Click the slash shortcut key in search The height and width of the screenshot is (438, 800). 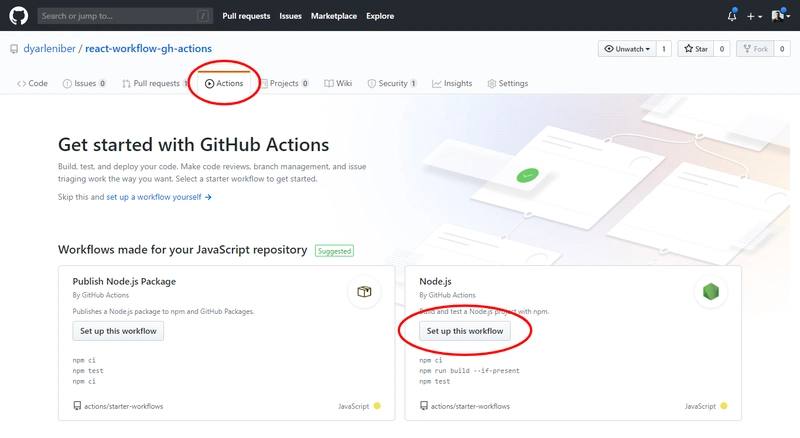coord(203,16)
